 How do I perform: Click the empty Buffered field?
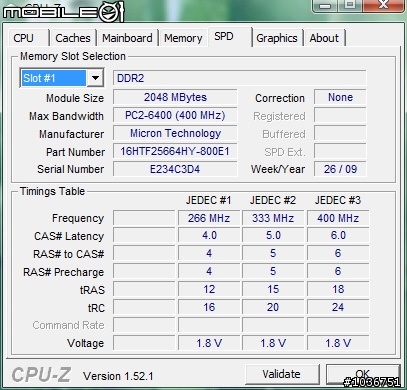[x=340, y=133]
